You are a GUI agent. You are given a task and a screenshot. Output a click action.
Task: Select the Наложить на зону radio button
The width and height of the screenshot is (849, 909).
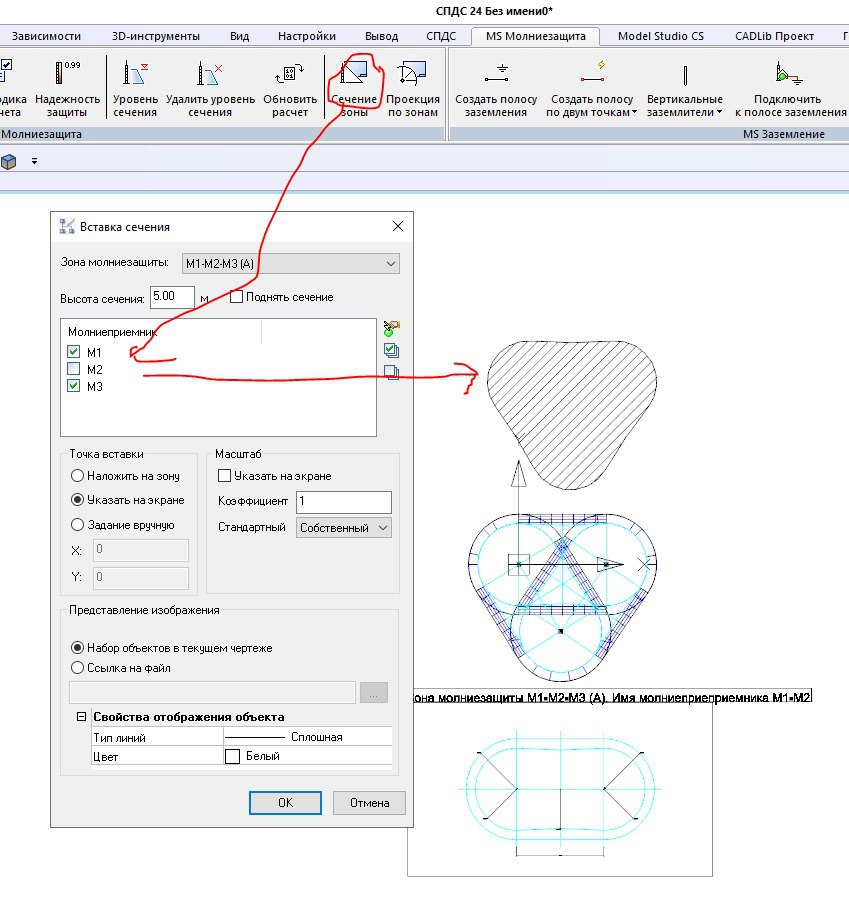(78, 476)
